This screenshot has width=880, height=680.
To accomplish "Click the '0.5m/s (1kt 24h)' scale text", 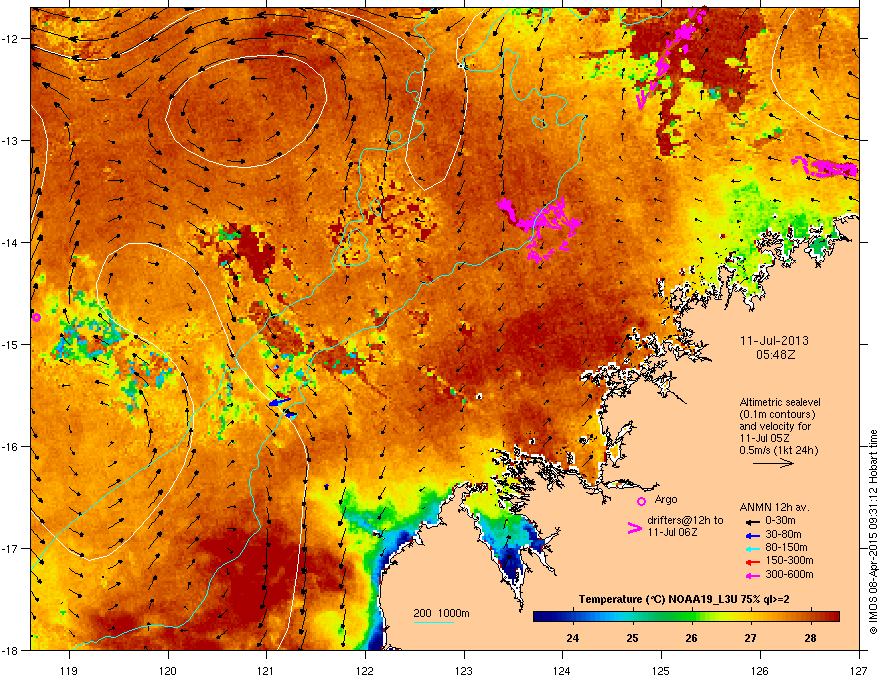I will coord(779,451).
